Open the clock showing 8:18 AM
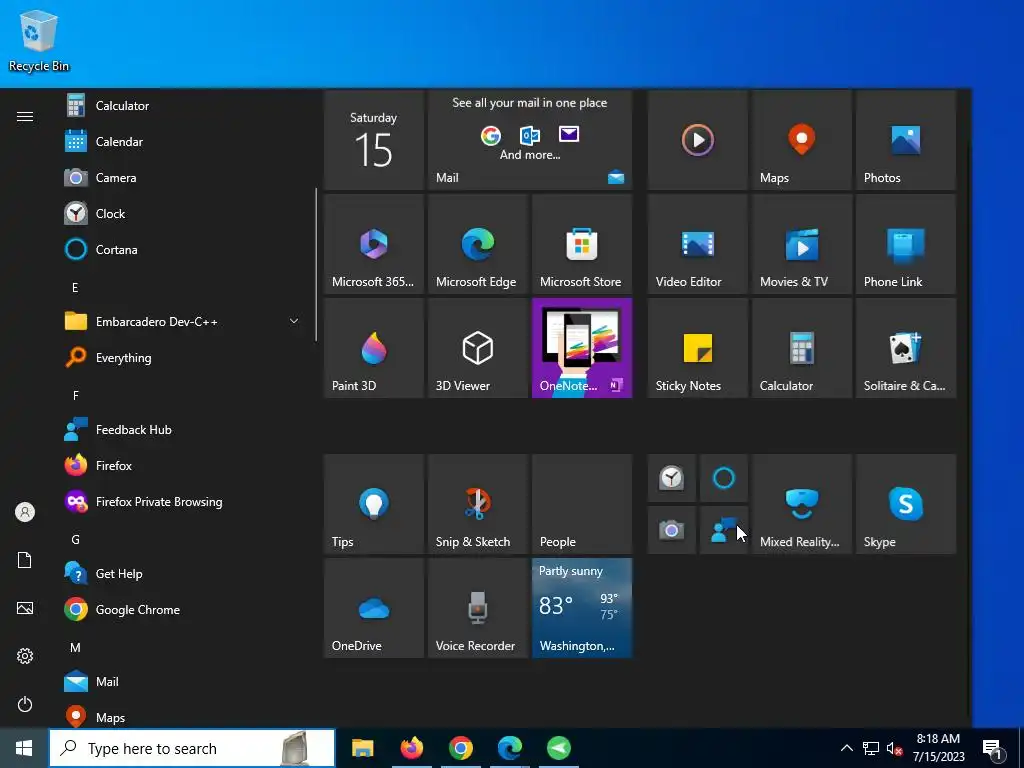1024x768 pixels. click(x=938, y=748)
